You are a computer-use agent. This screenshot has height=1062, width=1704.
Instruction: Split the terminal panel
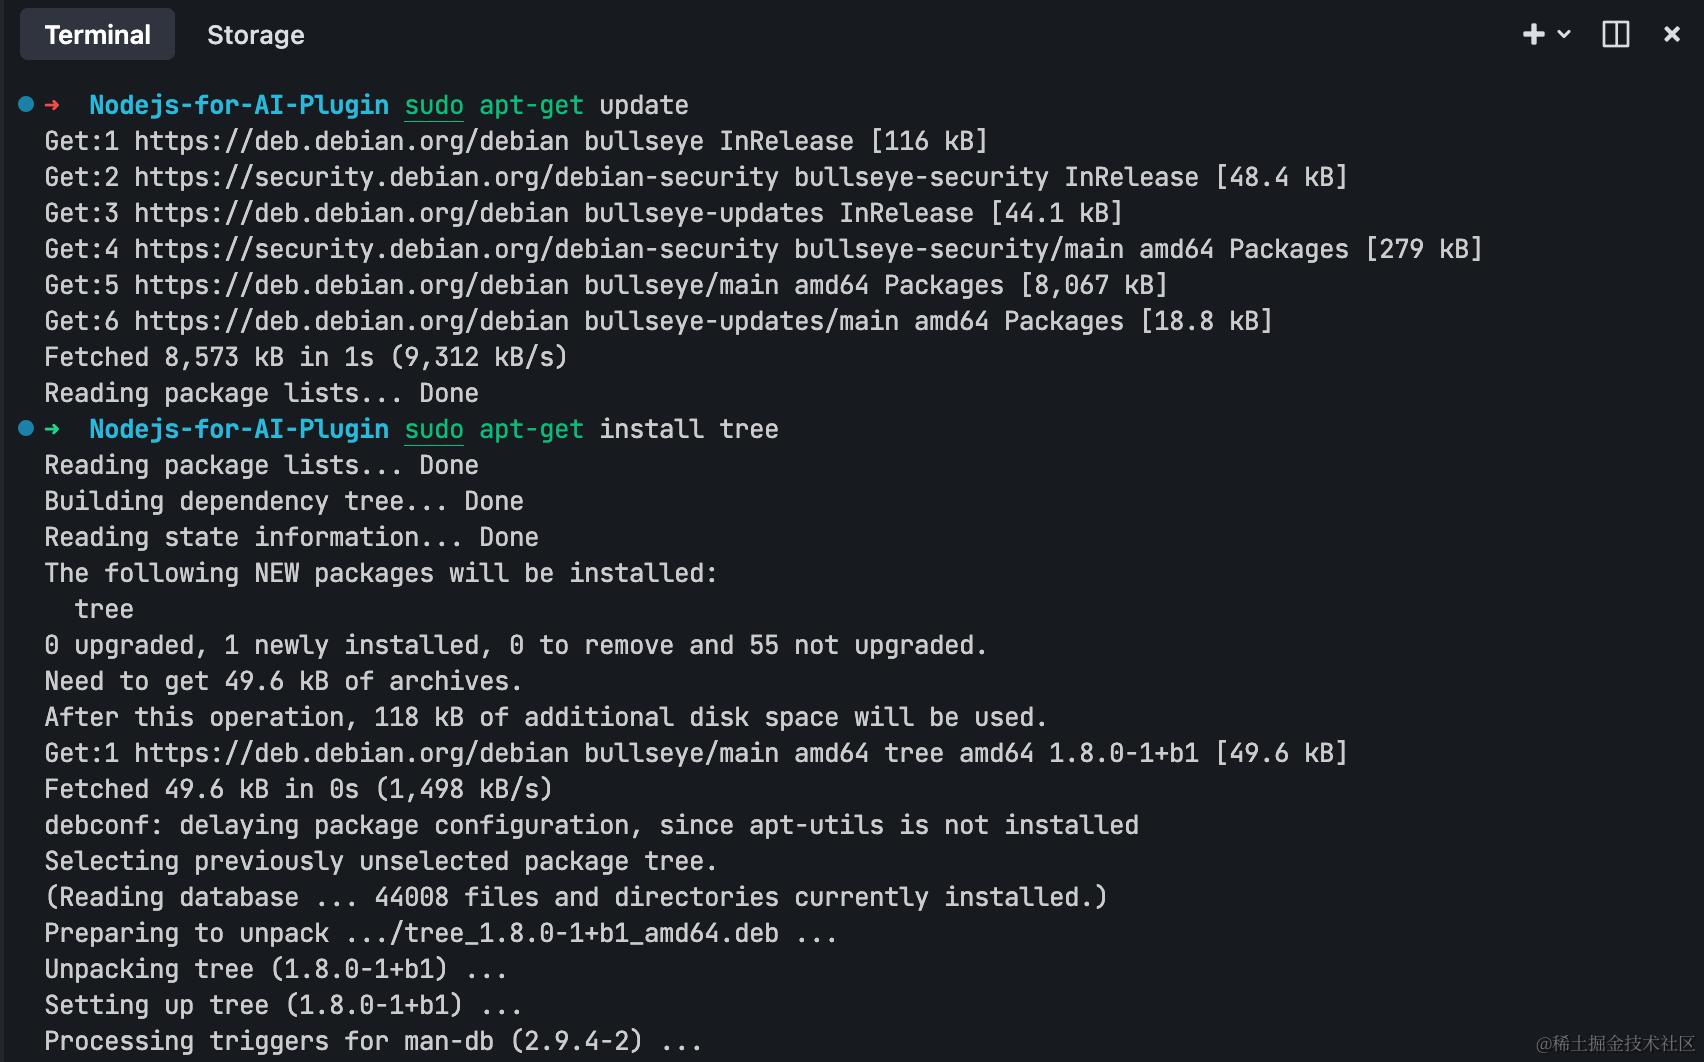coord(1615,34)
